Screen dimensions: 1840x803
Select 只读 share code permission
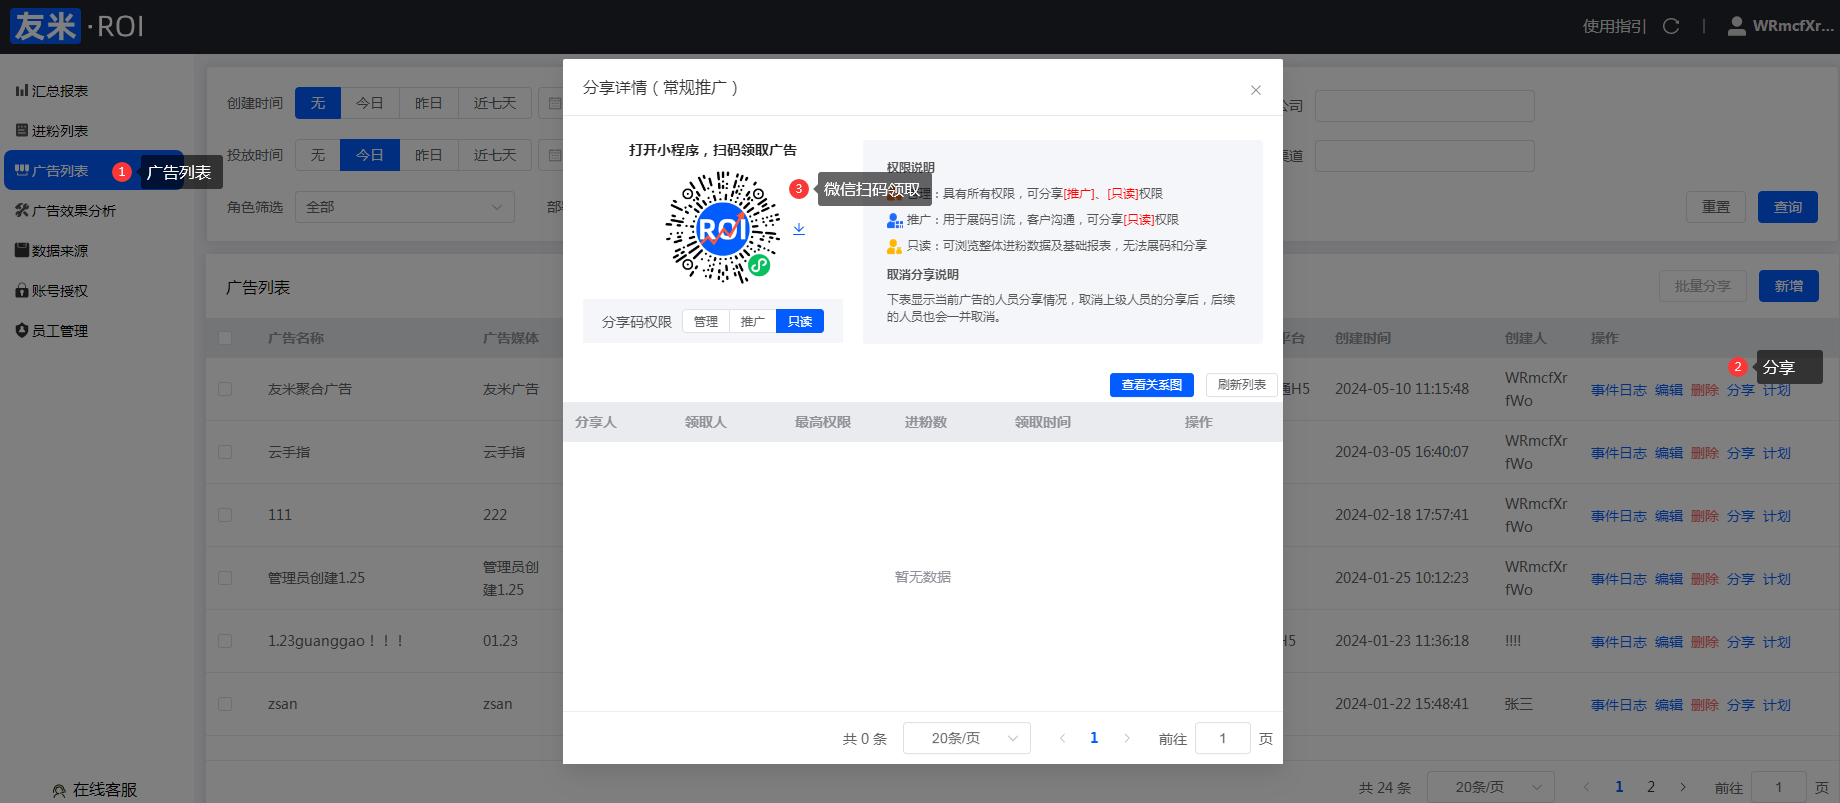point(800,321)
